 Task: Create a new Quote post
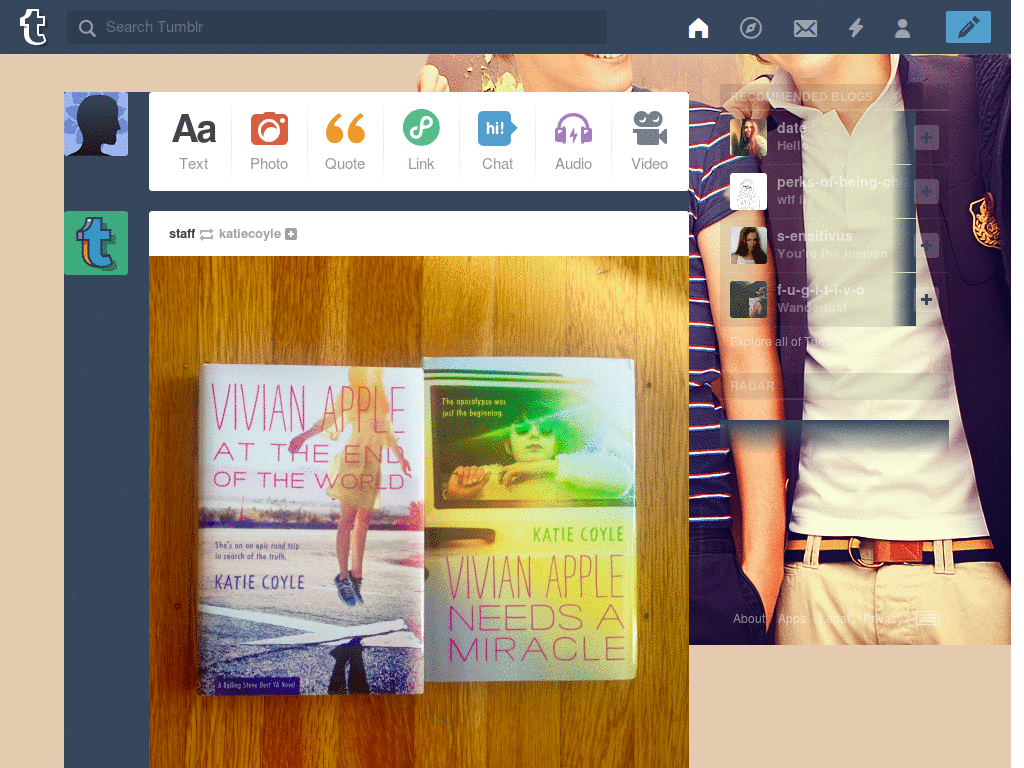pos(345,141)
